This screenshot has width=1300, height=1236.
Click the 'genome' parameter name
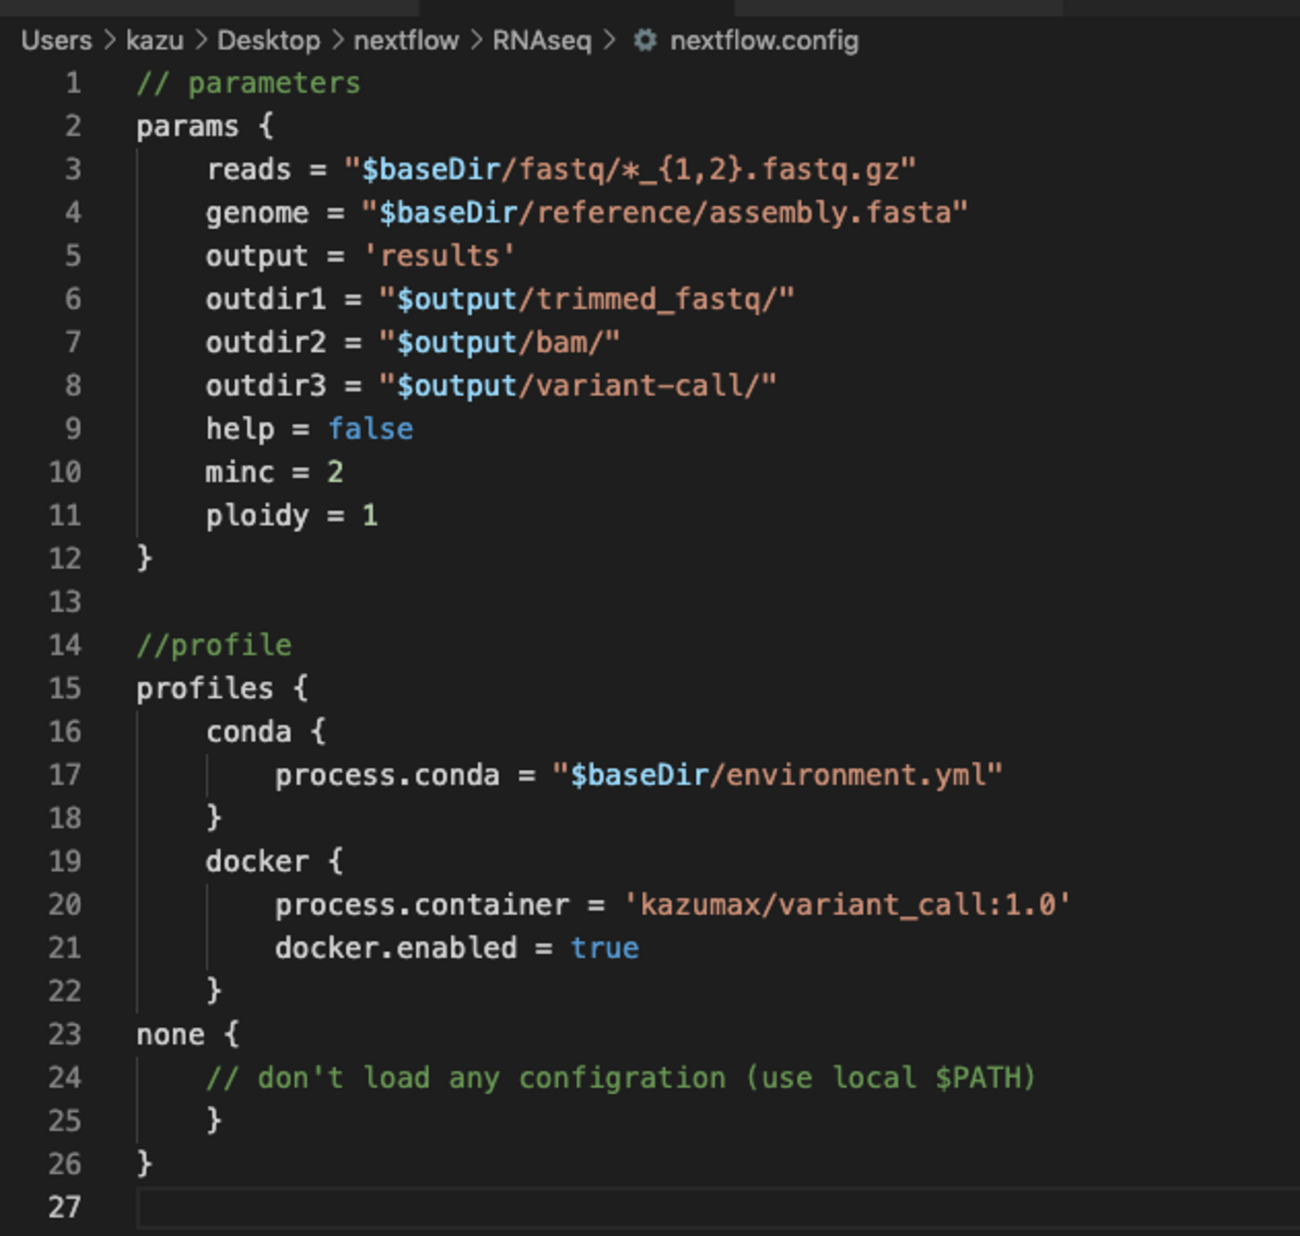(x=257, y=213)
